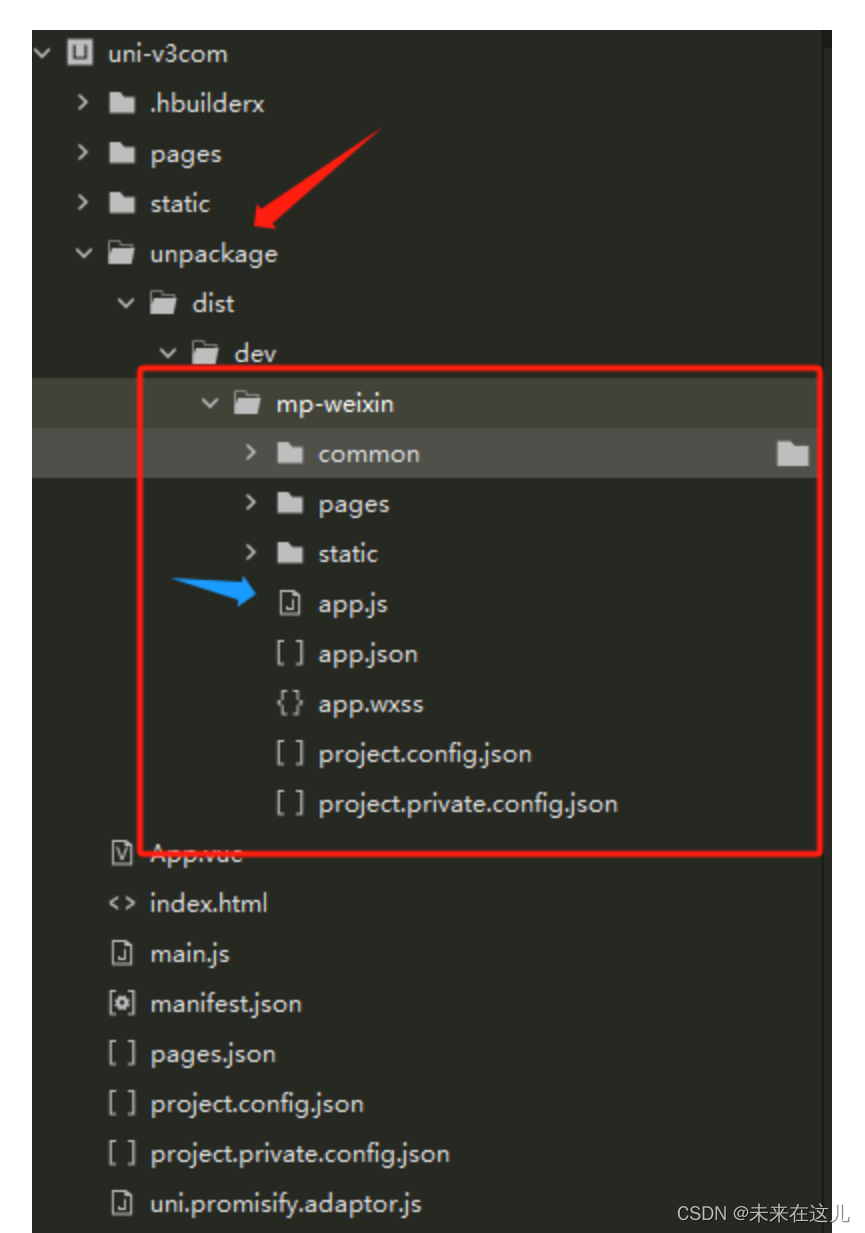Click the top-level static folder icon
This screenshot has height=1233, width=865.
(122, 203)
